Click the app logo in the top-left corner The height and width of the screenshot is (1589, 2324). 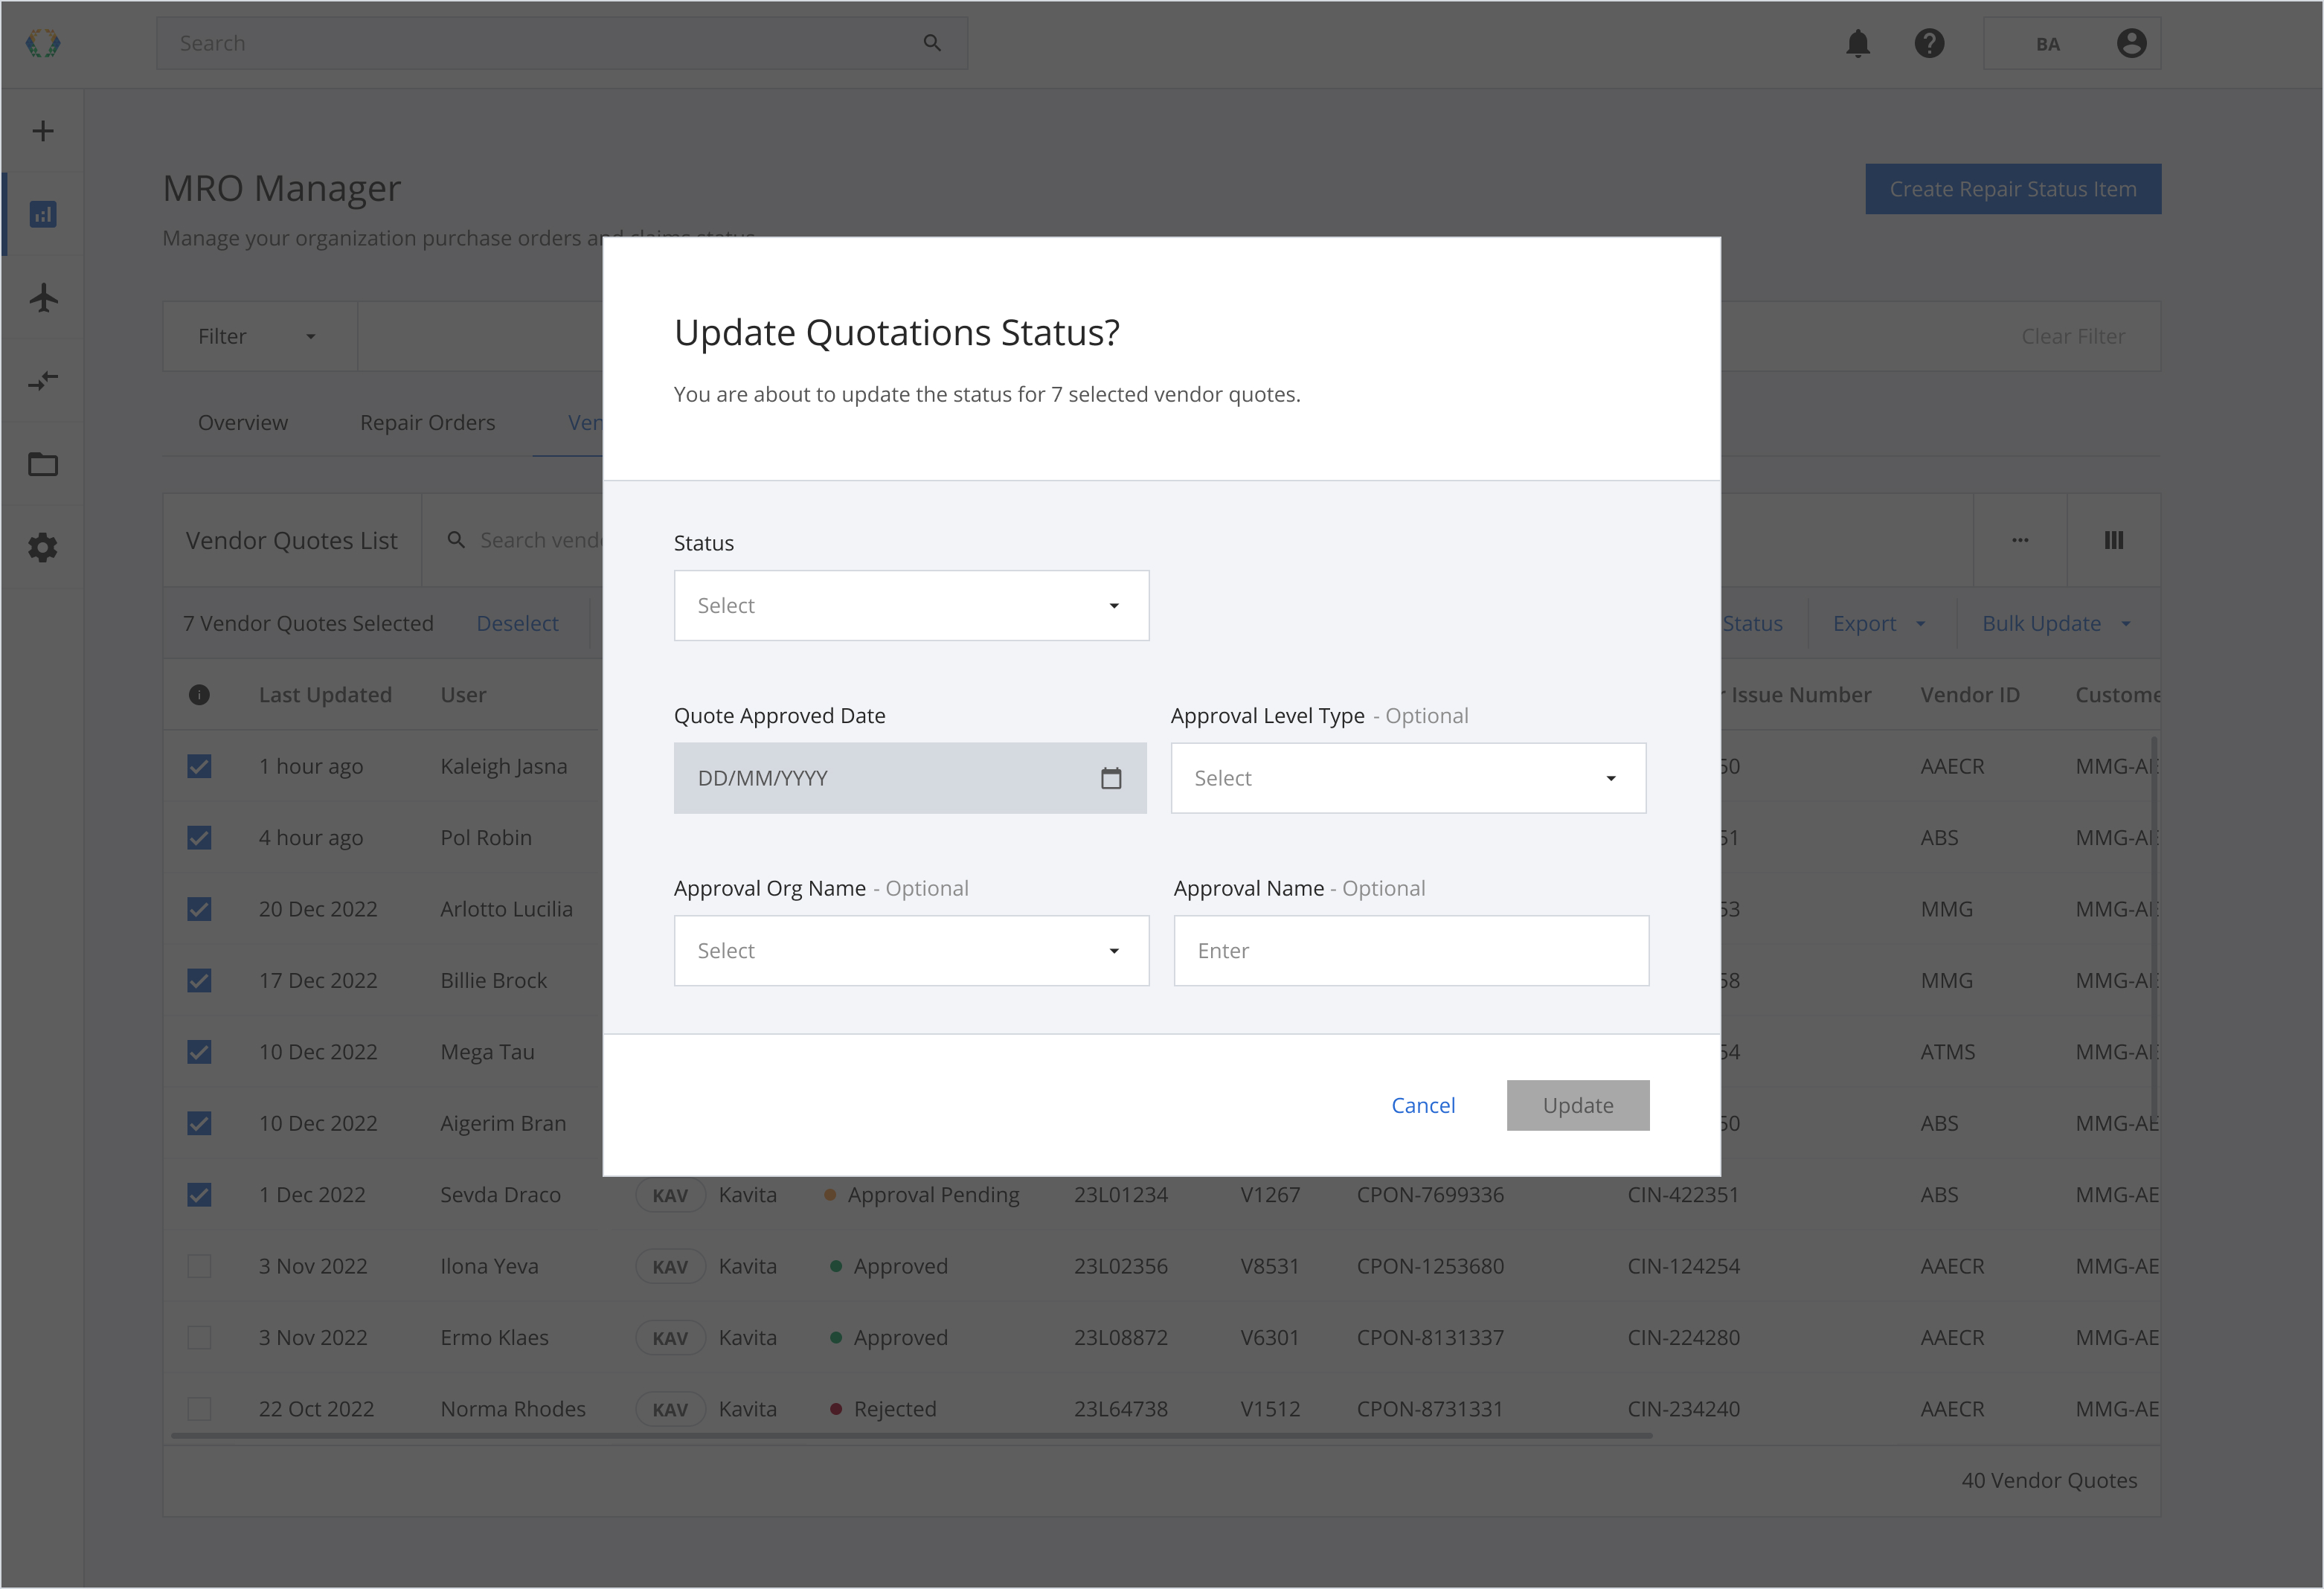43,43
